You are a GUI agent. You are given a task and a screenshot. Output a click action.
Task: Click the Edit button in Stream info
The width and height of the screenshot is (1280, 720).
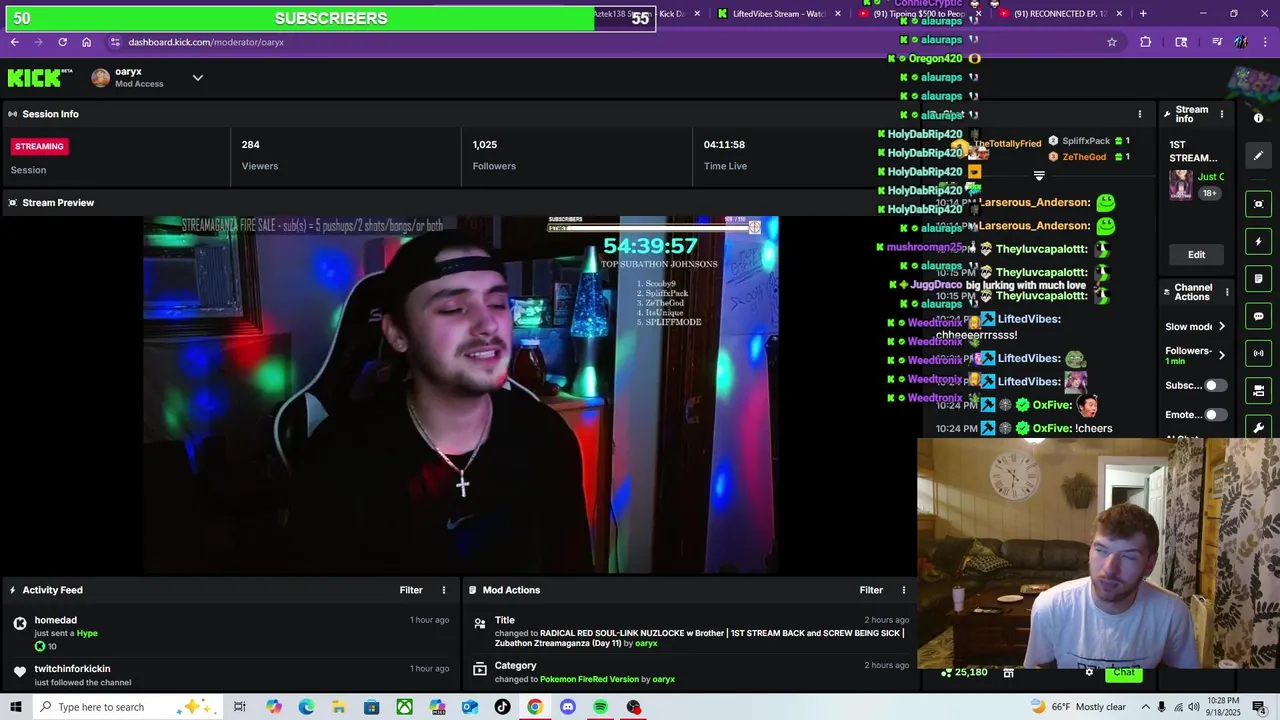pos(1196,255)
